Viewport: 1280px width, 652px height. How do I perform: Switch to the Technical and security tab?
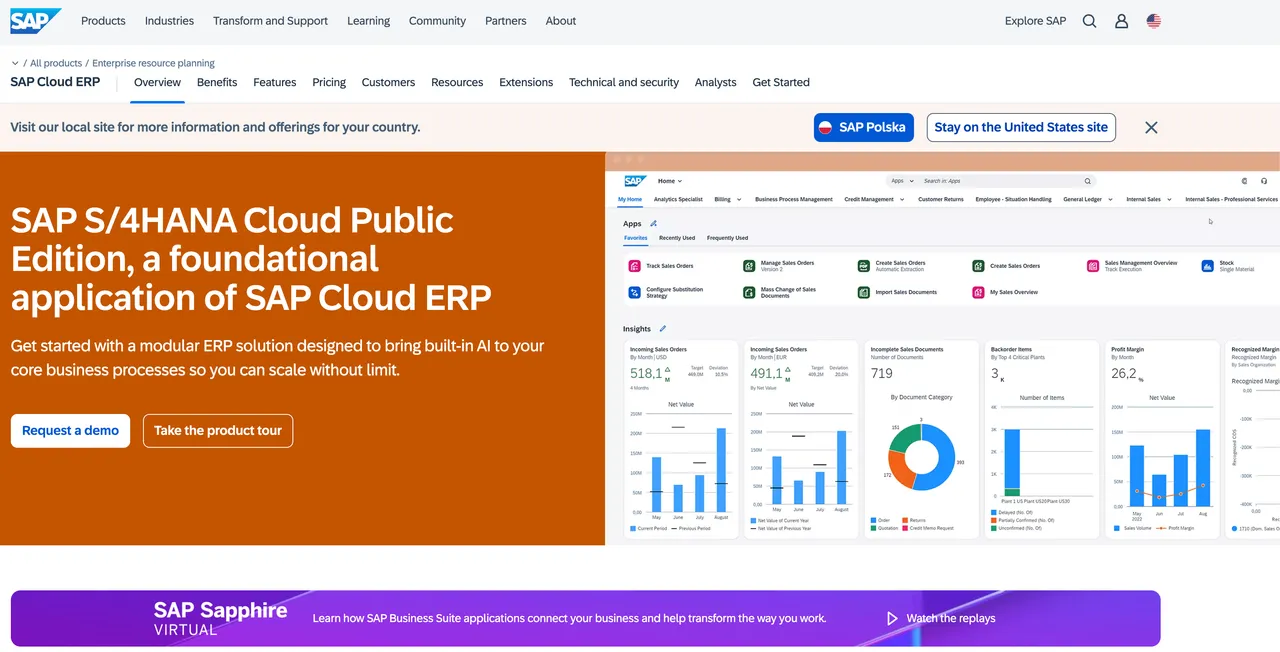pyautogui.click(x=624, y=82)
